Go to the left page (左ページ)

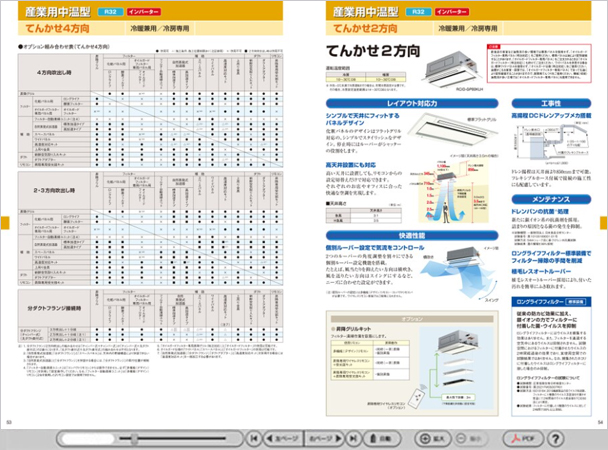pos(282,439)
